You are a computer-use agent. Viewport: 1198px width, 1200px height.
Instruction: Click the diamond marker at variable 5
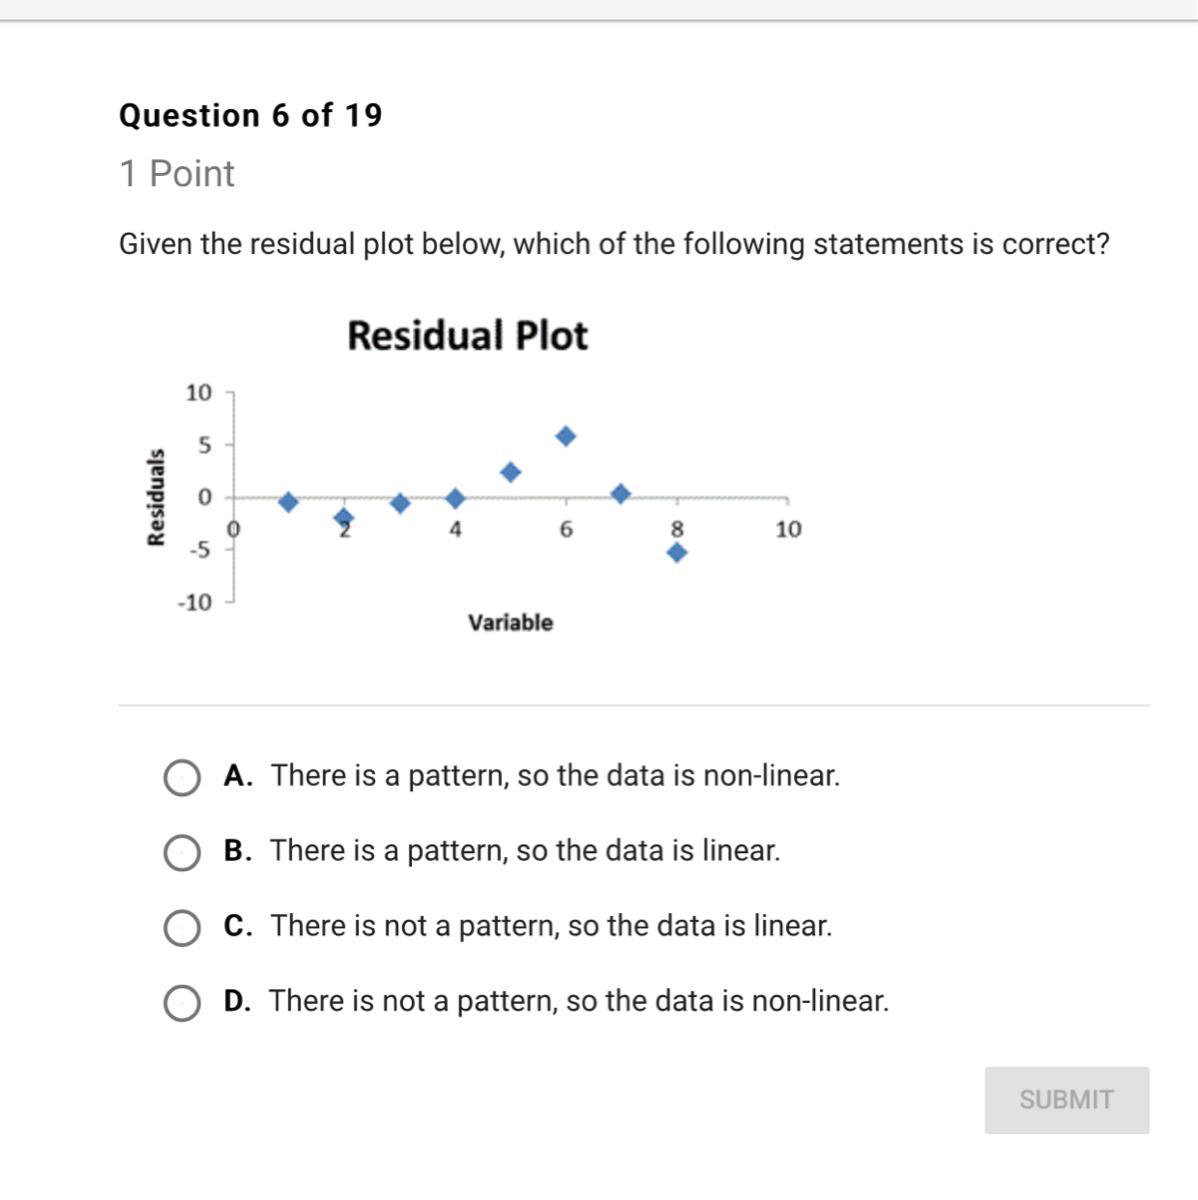(510, 472)
